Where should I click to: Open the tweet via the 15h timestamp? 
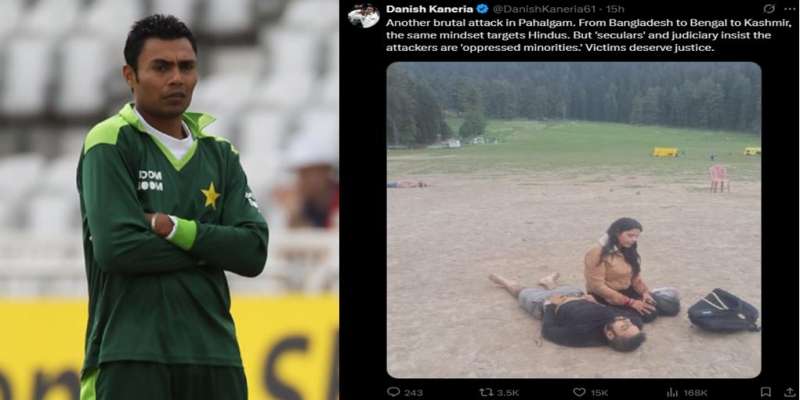[615, 9]
